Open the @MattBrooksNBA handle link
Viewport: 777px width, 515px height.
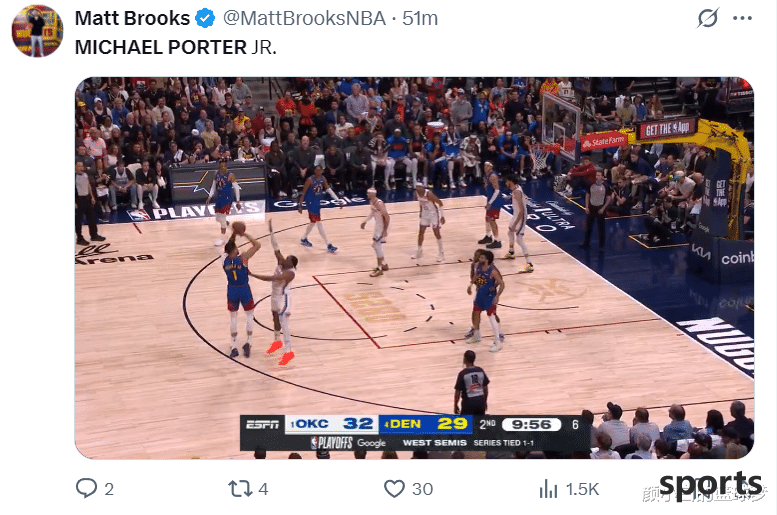pyautogui.click(x=304, y=18)
